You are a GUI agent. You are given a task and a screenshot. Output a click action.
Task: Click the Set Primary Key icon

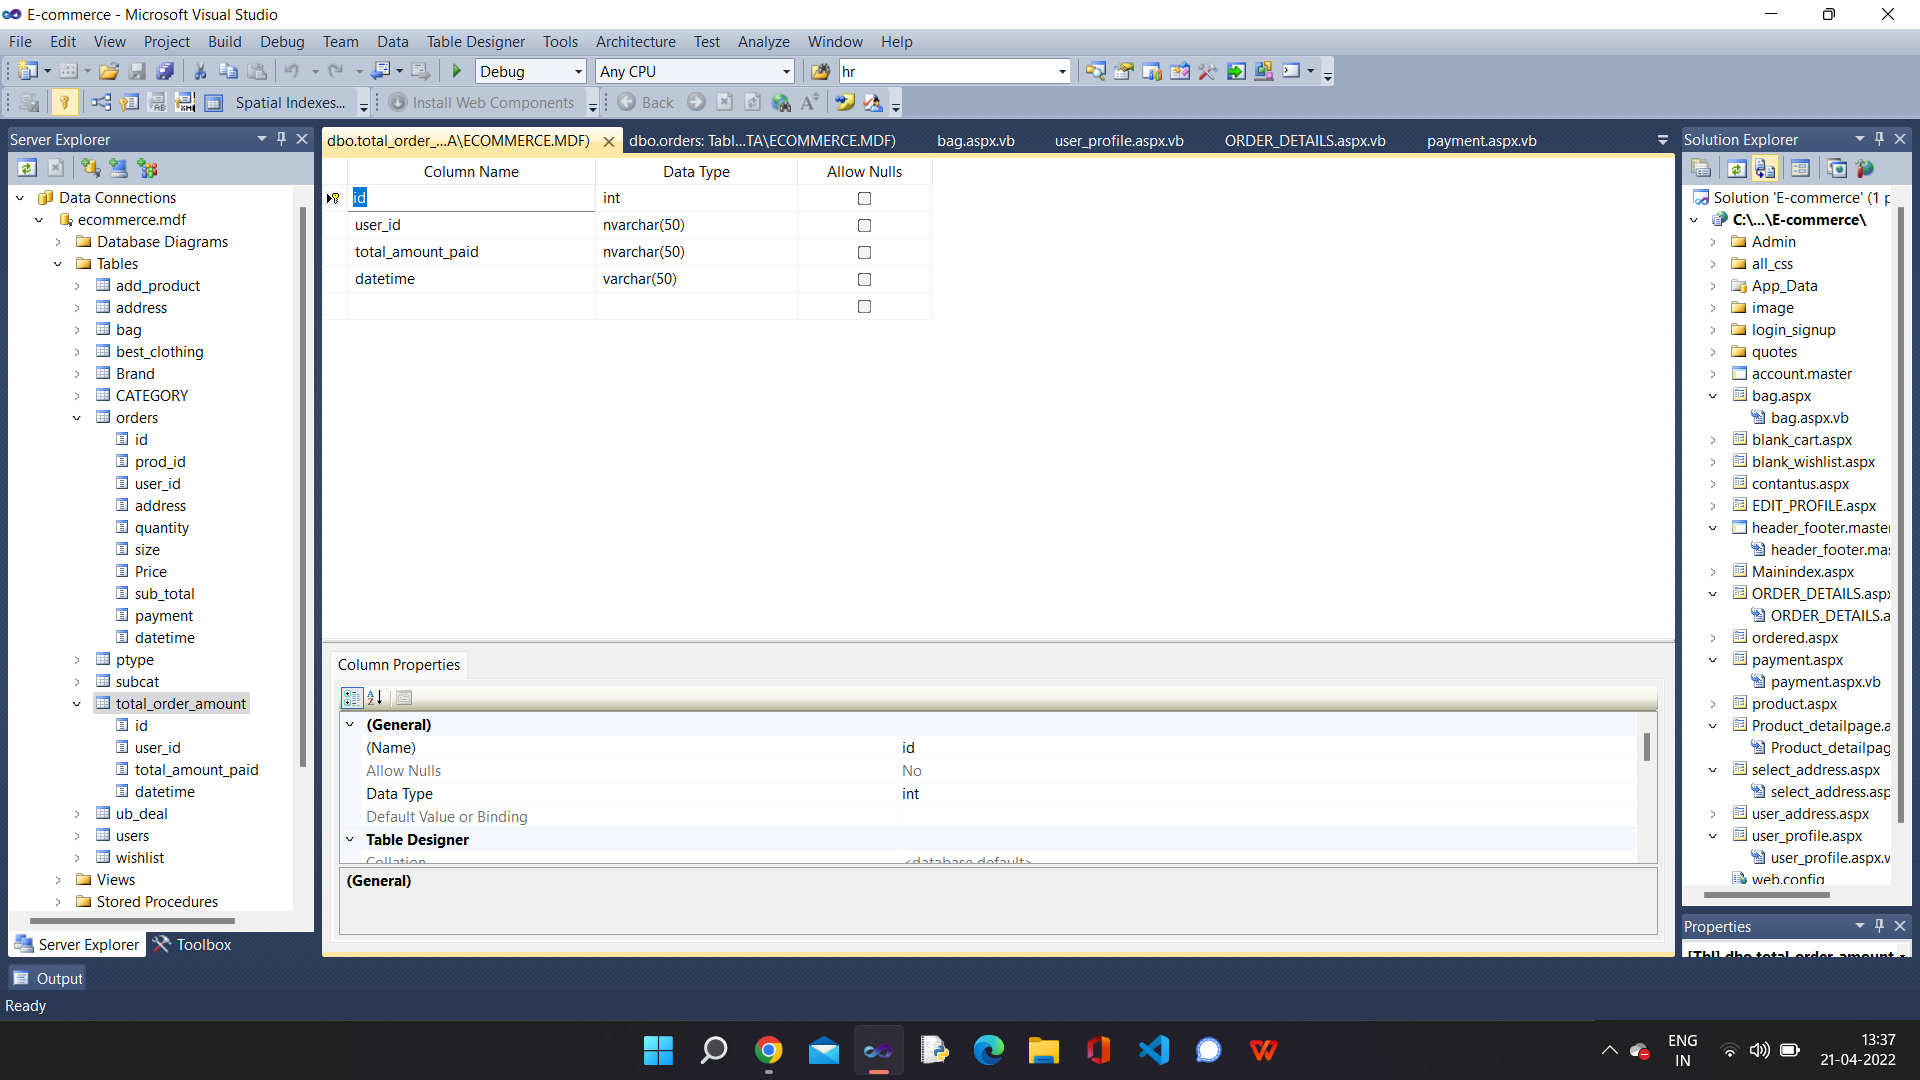tap(64, 102)
